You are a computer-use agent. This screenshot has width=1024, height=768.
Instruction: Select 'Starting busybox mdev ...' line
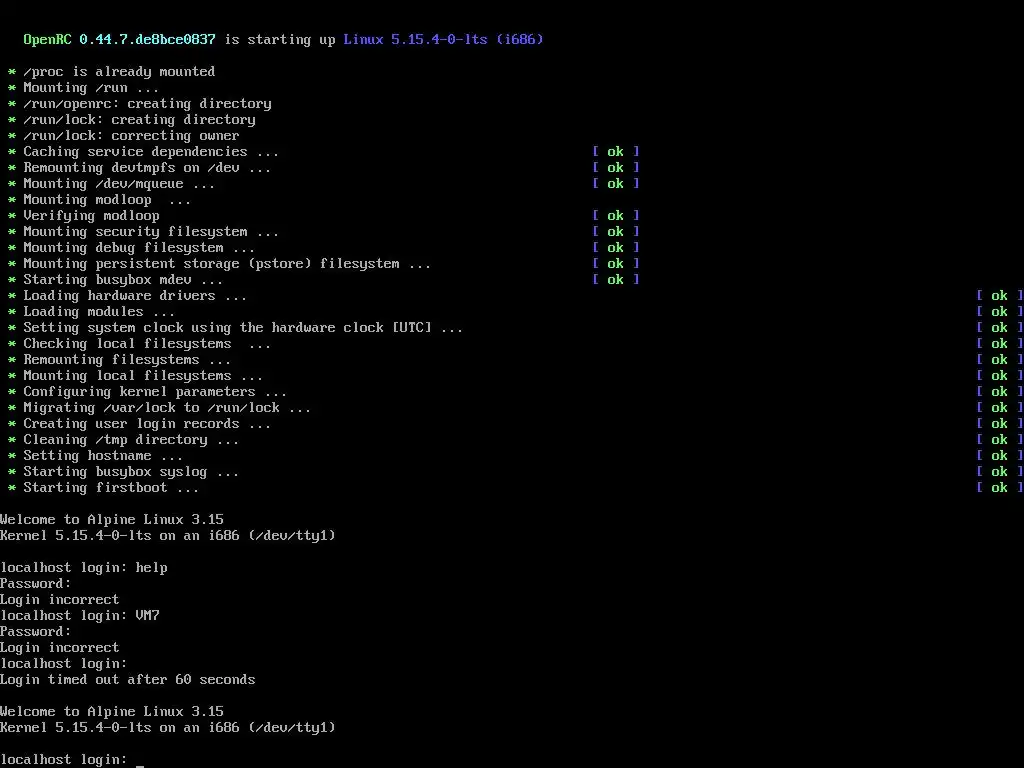pos(123,280)
